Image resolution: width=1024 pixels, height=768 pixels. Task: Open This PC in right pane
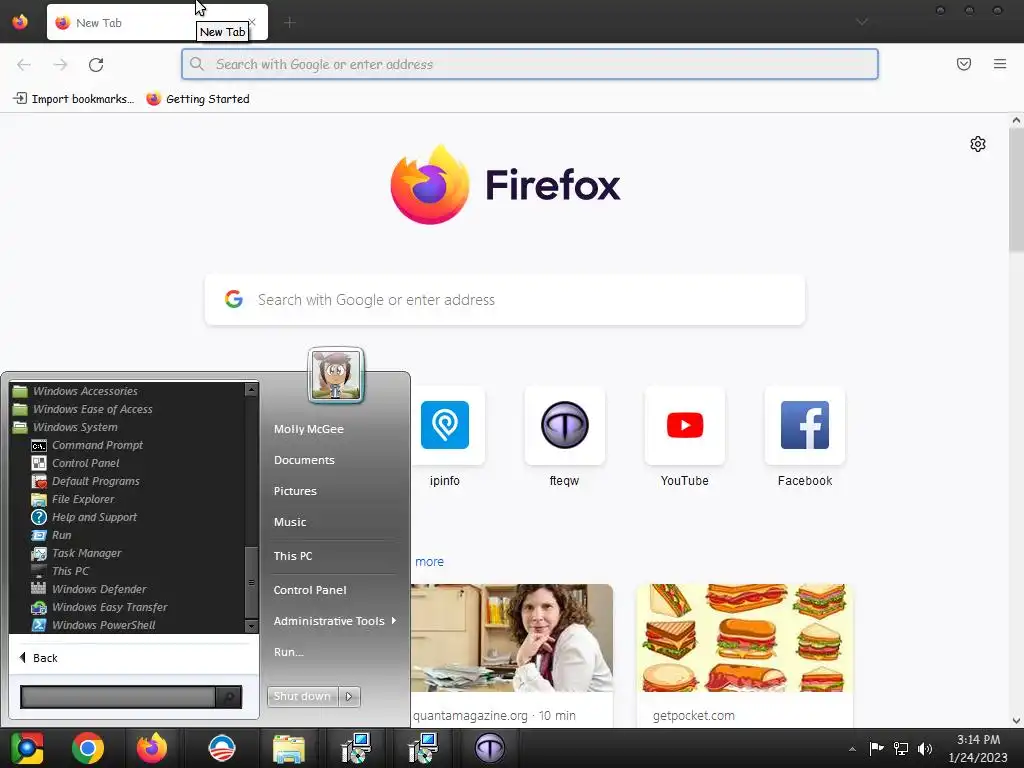[x=293, y=556]
